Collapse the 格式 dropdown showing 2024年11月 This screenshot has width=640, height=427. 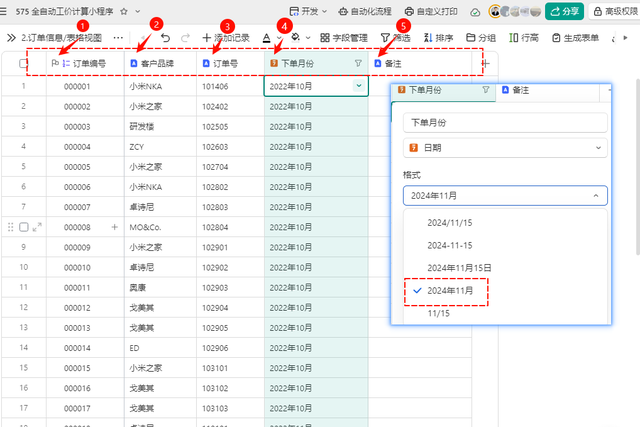click(505, 196)
